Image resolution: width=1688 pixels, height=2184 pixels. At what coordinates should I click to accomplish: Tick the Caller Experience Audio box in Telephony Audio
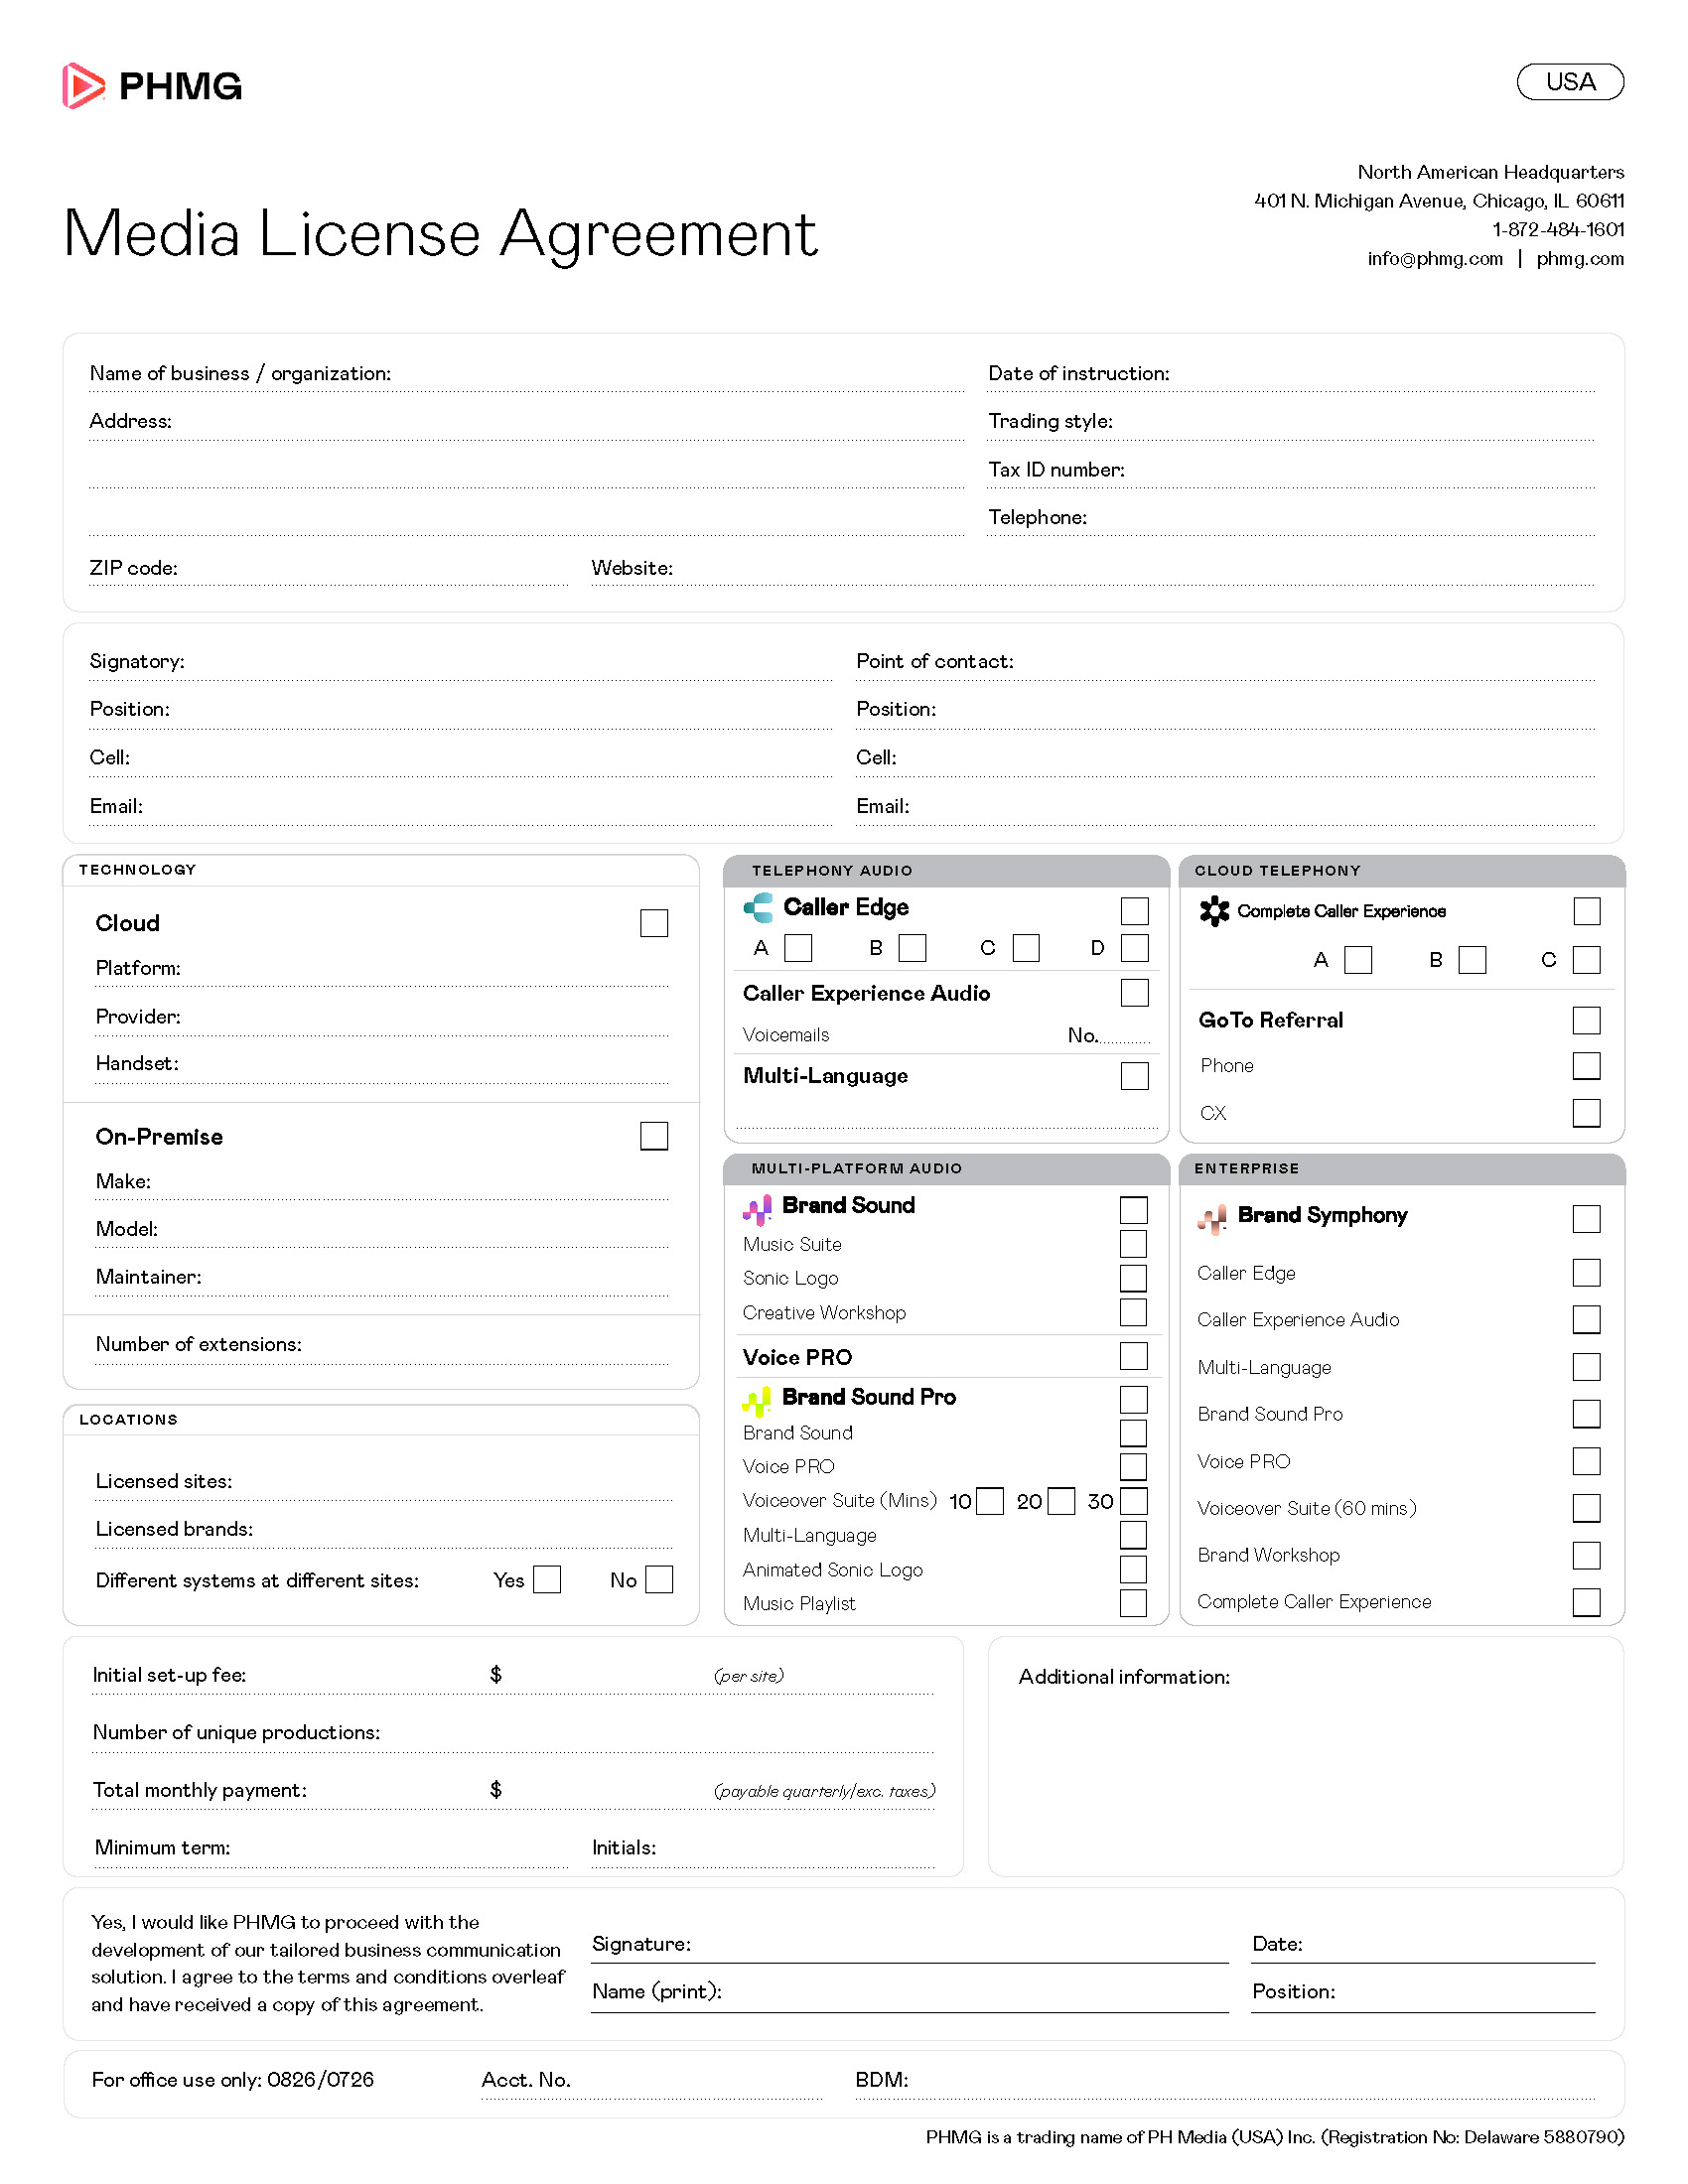coord(1134,993)
